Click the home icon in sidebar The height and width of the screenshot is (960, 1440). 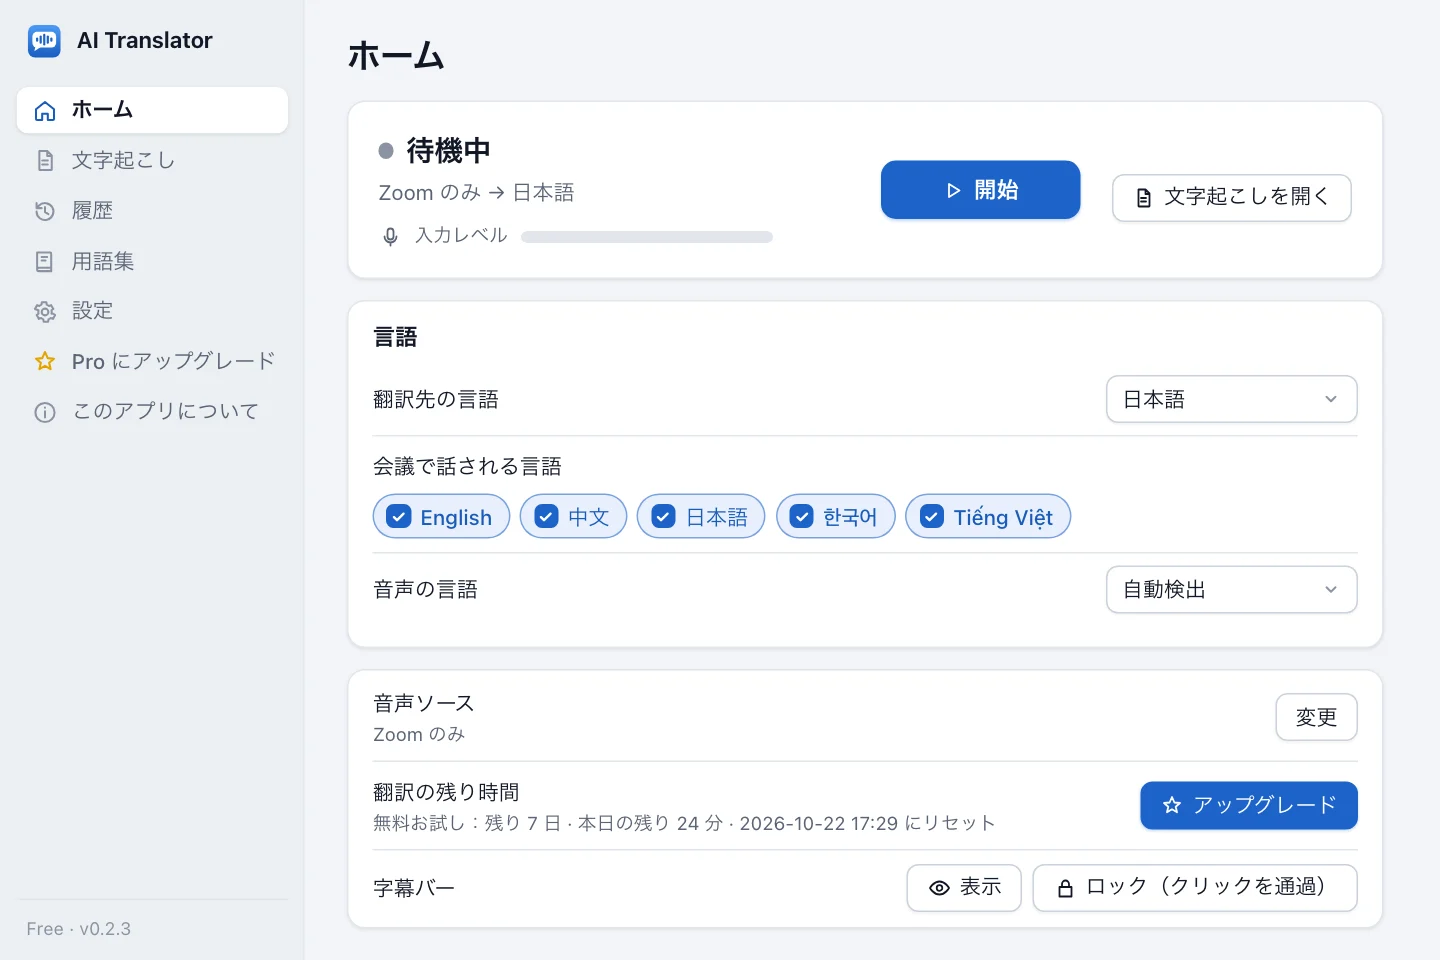45,111
